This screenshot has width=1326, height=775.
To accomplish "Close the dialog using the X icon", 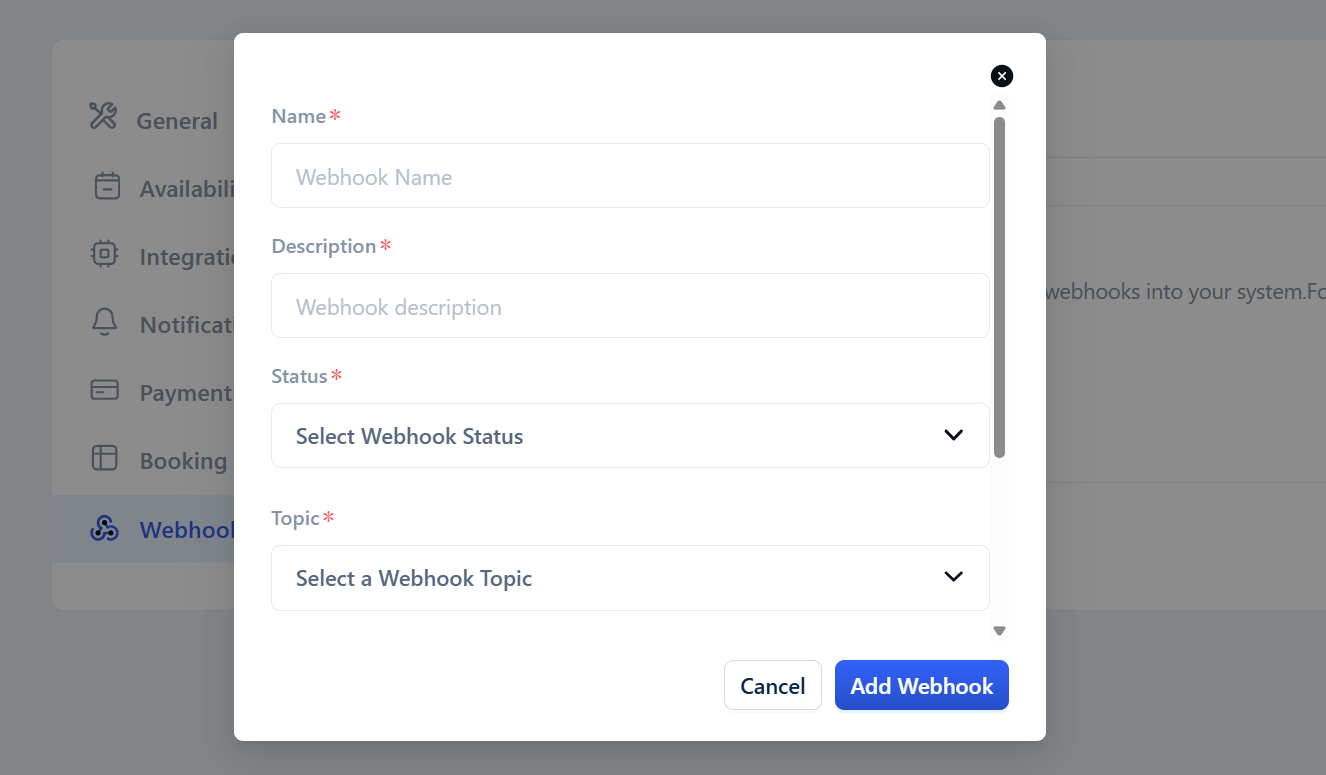I will click(1002, 76).
